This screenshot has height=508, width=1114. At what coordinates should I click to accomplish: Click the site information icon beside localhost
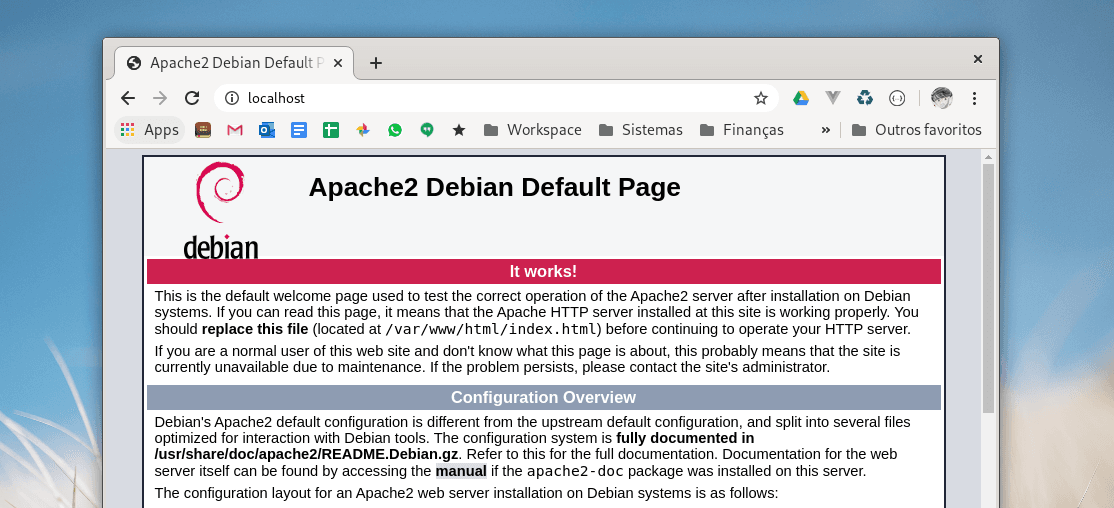click(x=232, y=98)
